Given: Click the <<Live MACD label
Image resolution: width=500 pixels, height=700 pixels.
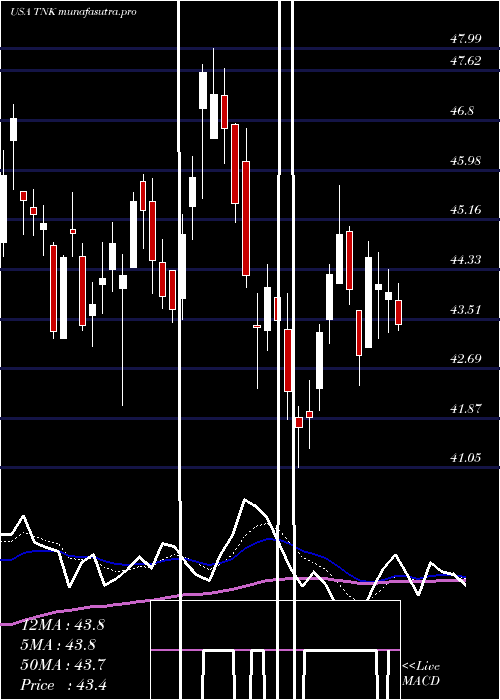Looking at the screenshot, I should point(421,674).
